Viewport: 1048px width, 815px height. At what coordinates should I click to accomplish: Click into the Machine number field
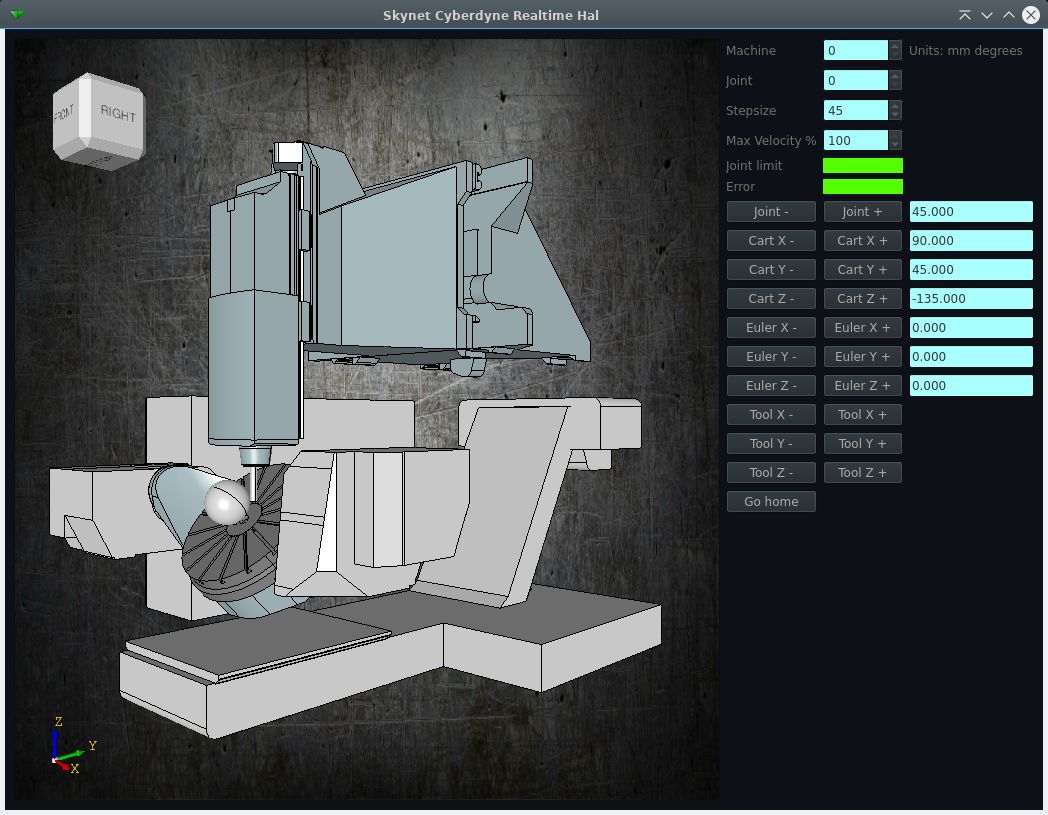856,50
